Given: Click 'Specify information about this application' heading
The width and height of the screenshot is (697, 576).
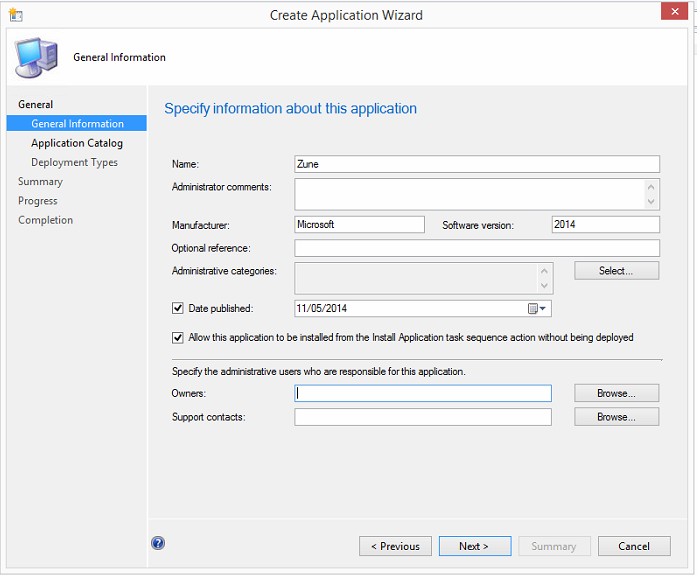Looking at the screenshot, I should [x=291, y=108].
